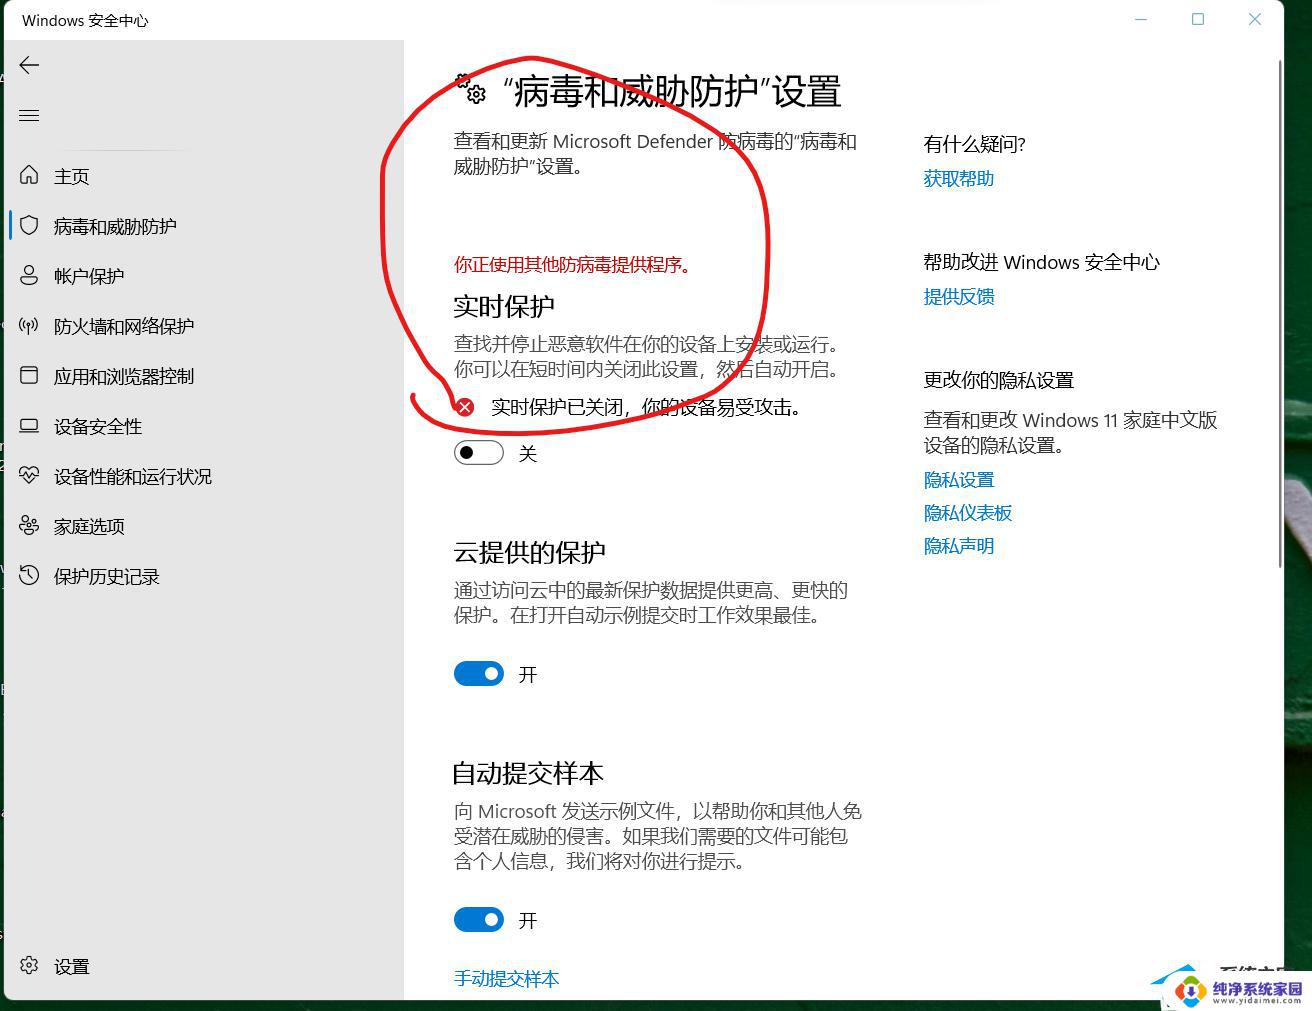Screen dimensions: 1312x1011
Task: Click the red 你正使用其他防病毒提供程序 message
Action: [572, 264]
